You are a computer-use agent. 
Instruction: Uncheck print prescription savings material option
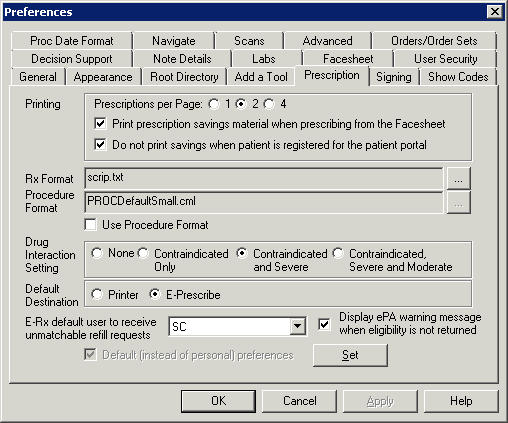(x=100, y=124)
